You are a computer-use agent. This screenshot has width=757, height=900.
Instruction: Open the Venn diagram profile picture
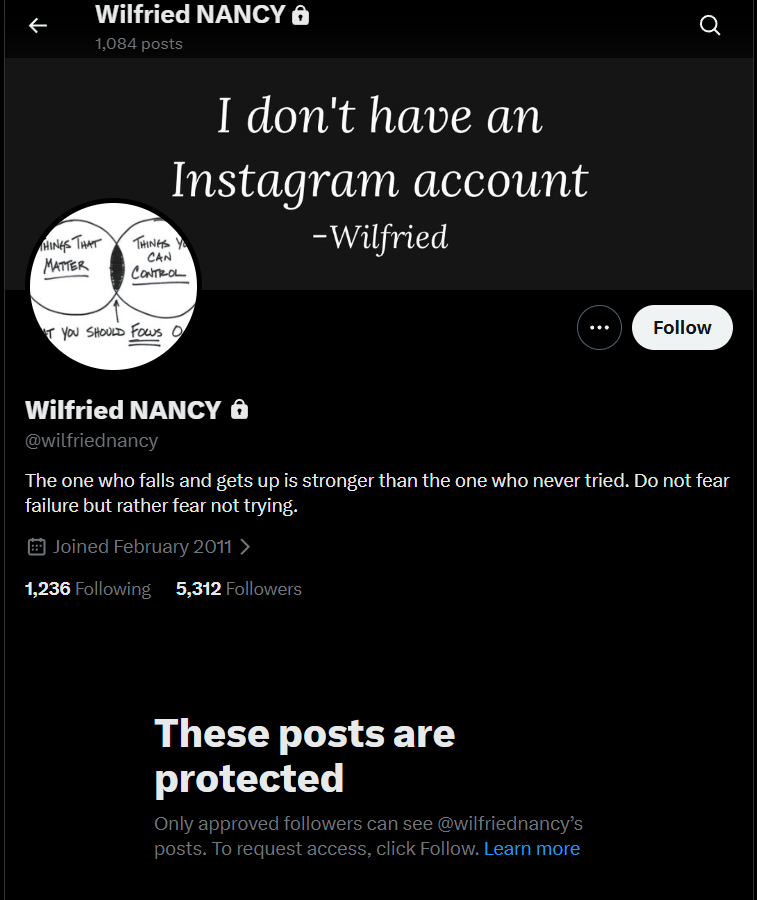point(113,285)
